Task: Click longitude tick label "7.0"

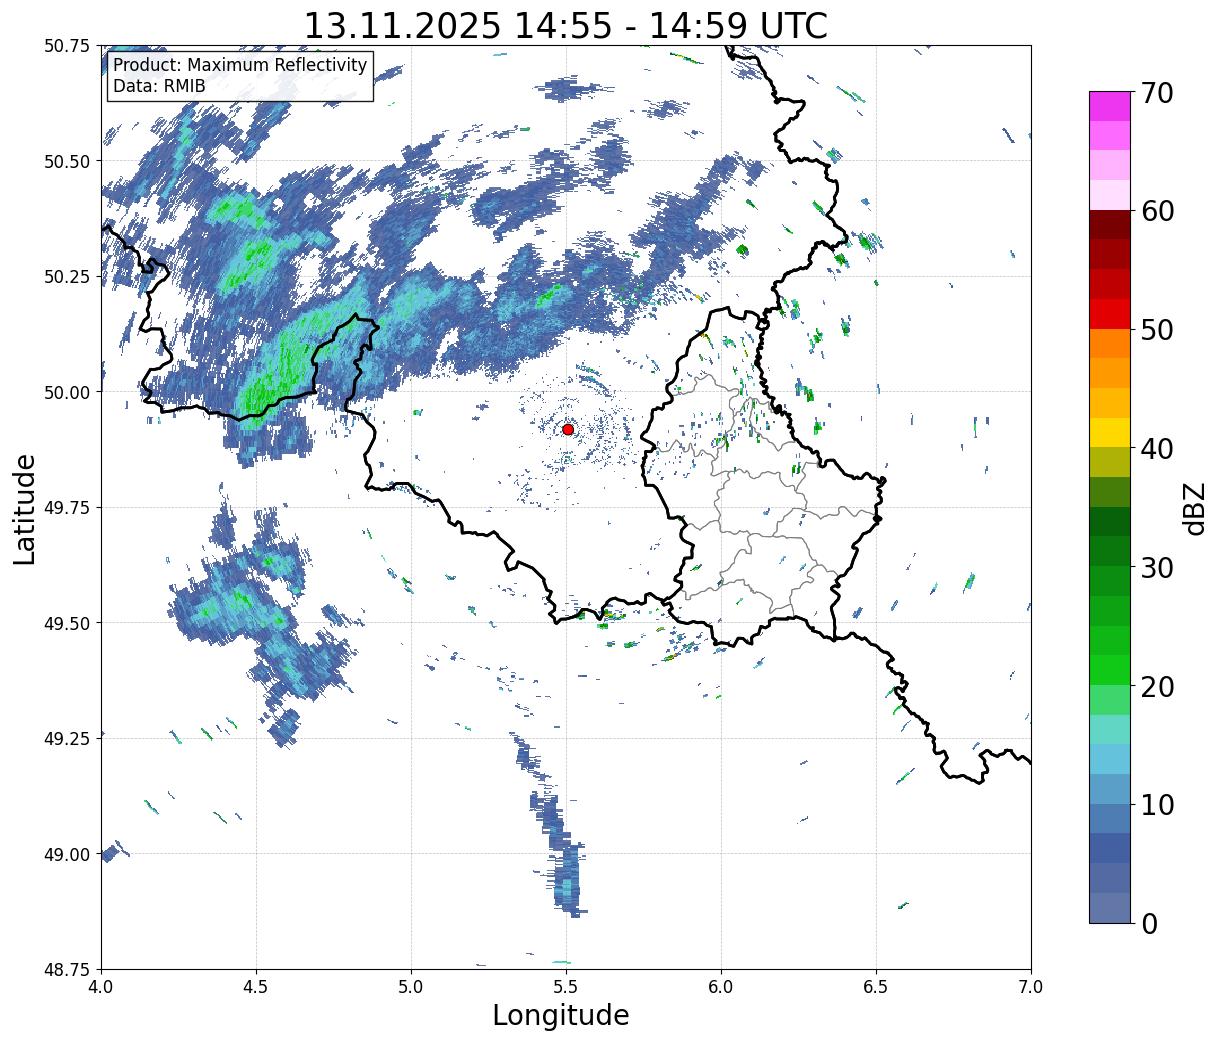Action: point(1031,987)
